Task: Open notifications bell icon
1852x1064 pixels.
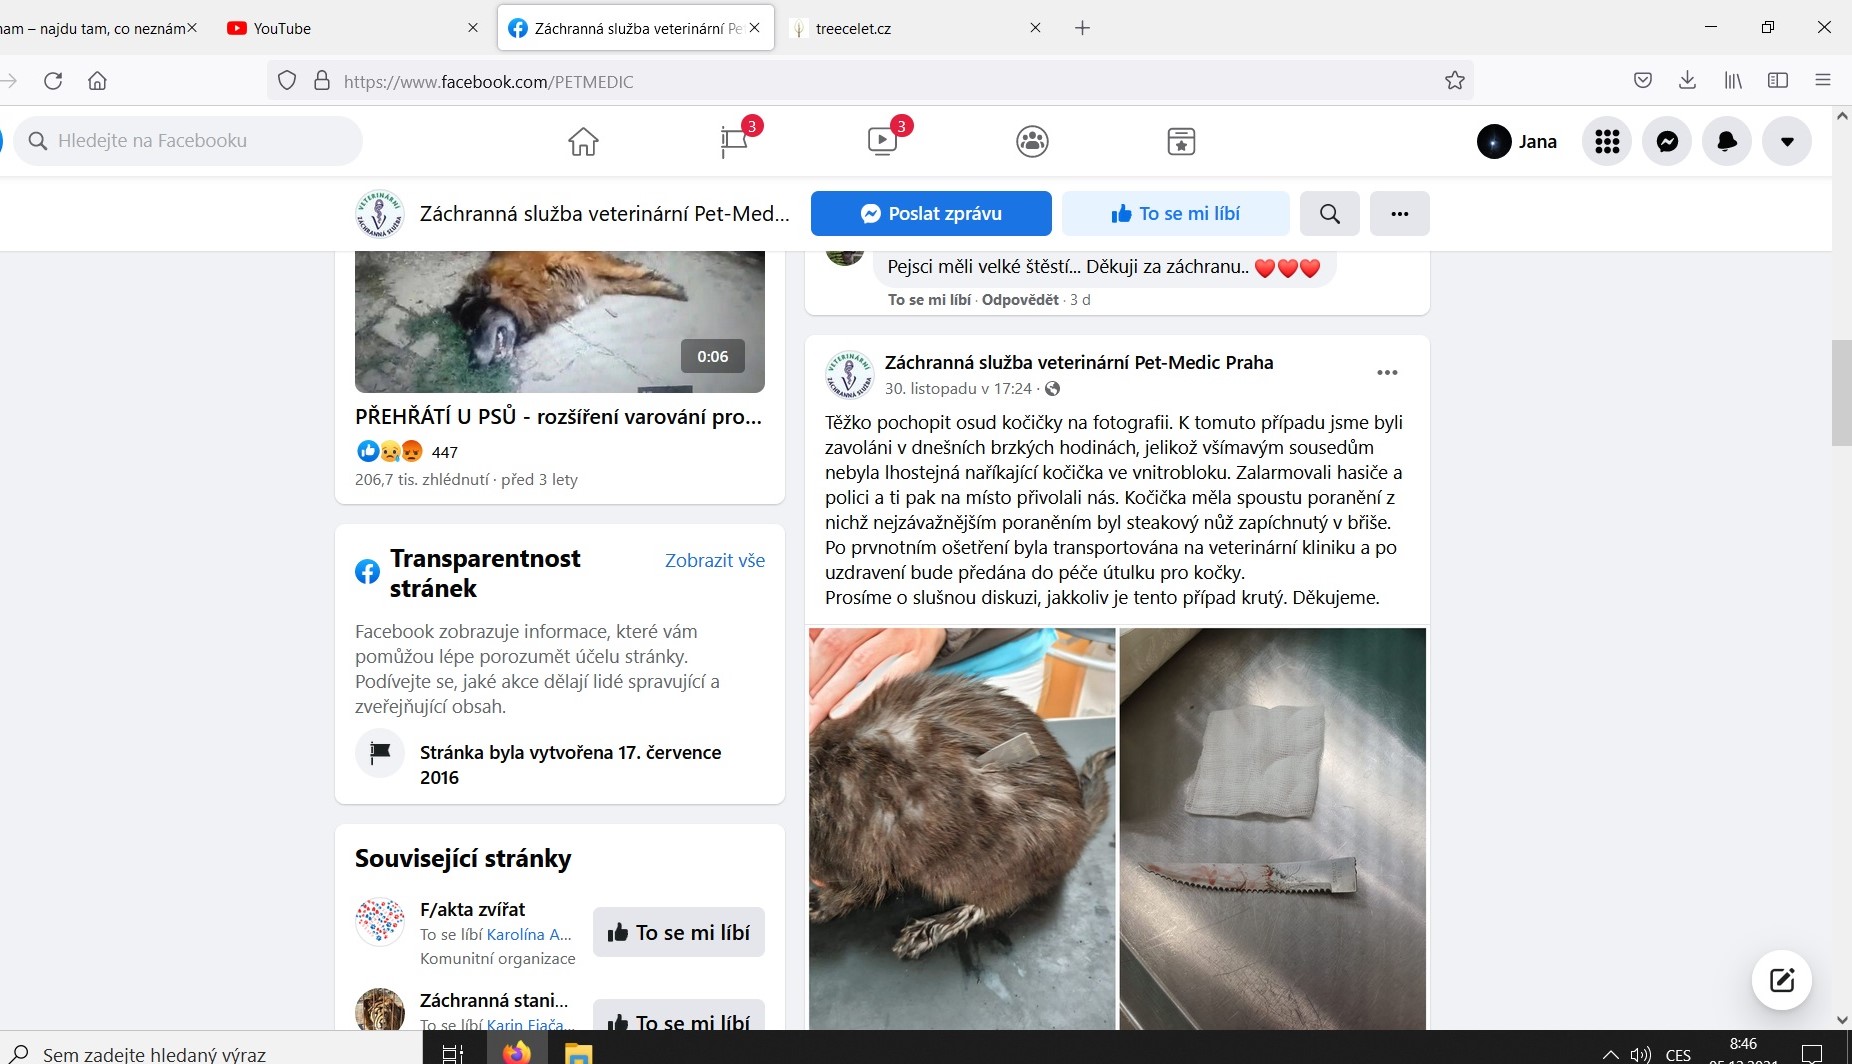Action: 1727,142
